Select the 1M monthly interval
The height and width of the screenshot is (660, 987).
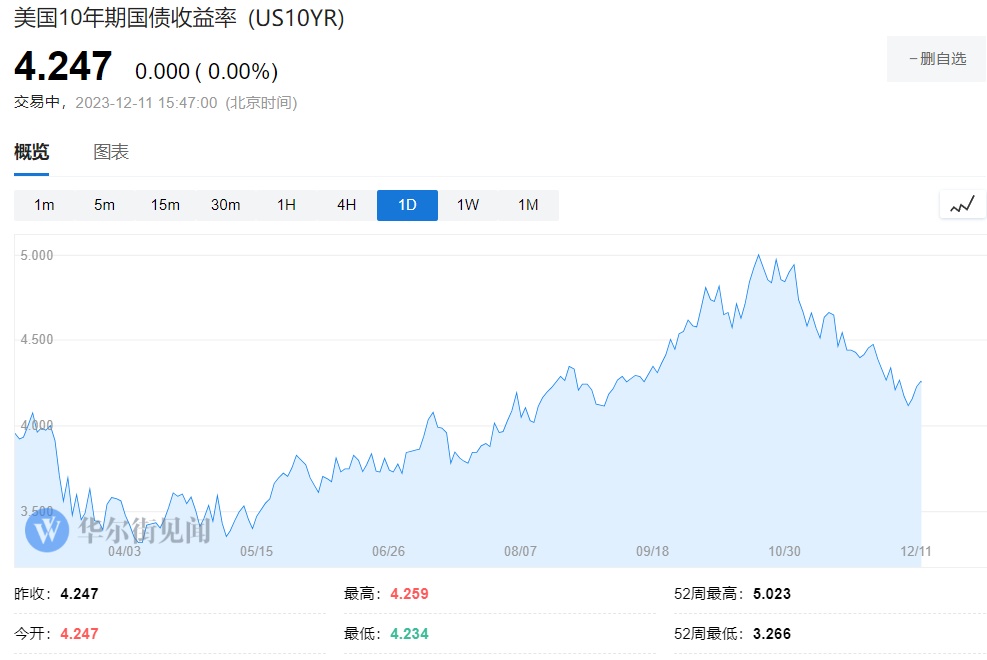pyautogui.click(x=528, y=205)
